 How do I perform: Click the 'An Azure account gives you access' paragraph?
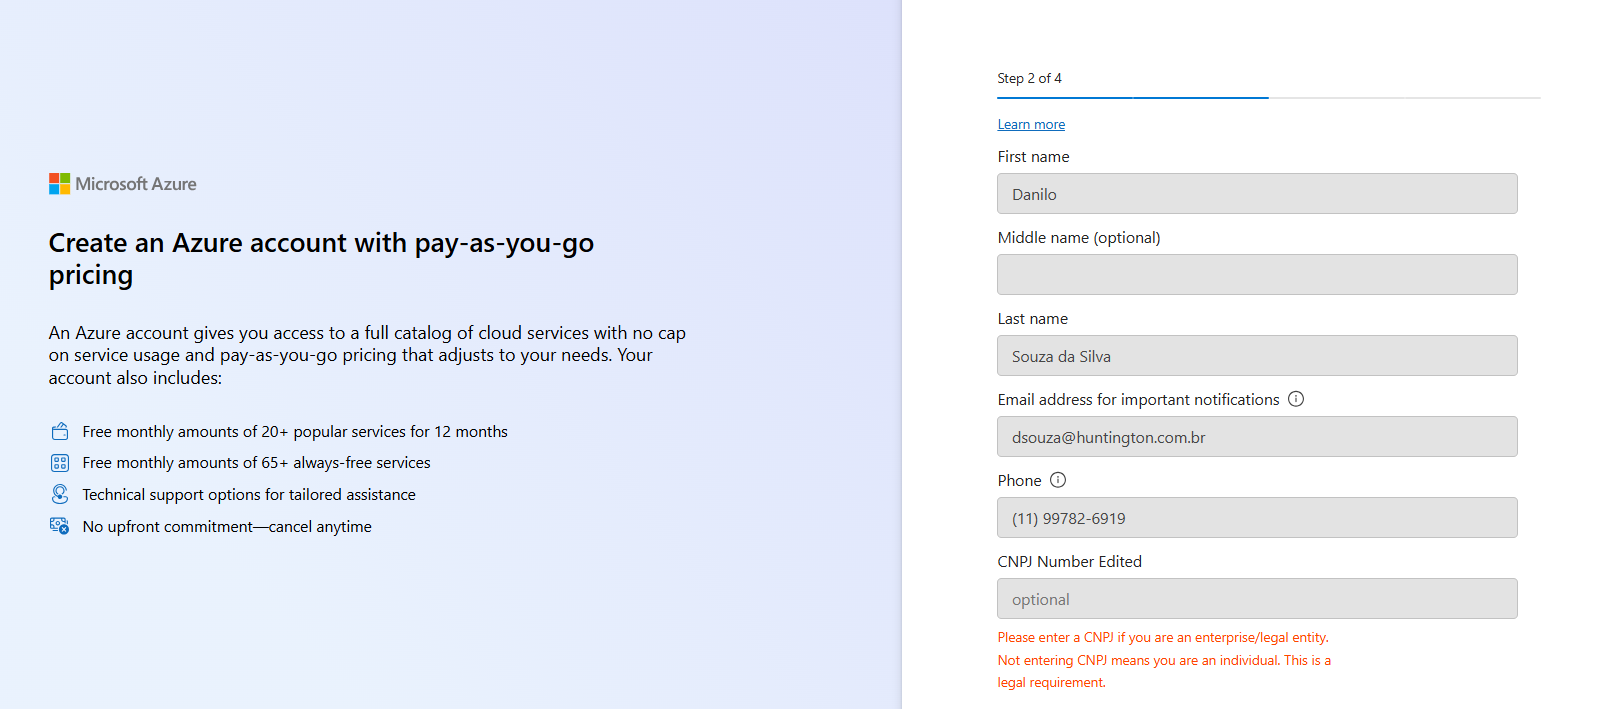tap(367, 355)
